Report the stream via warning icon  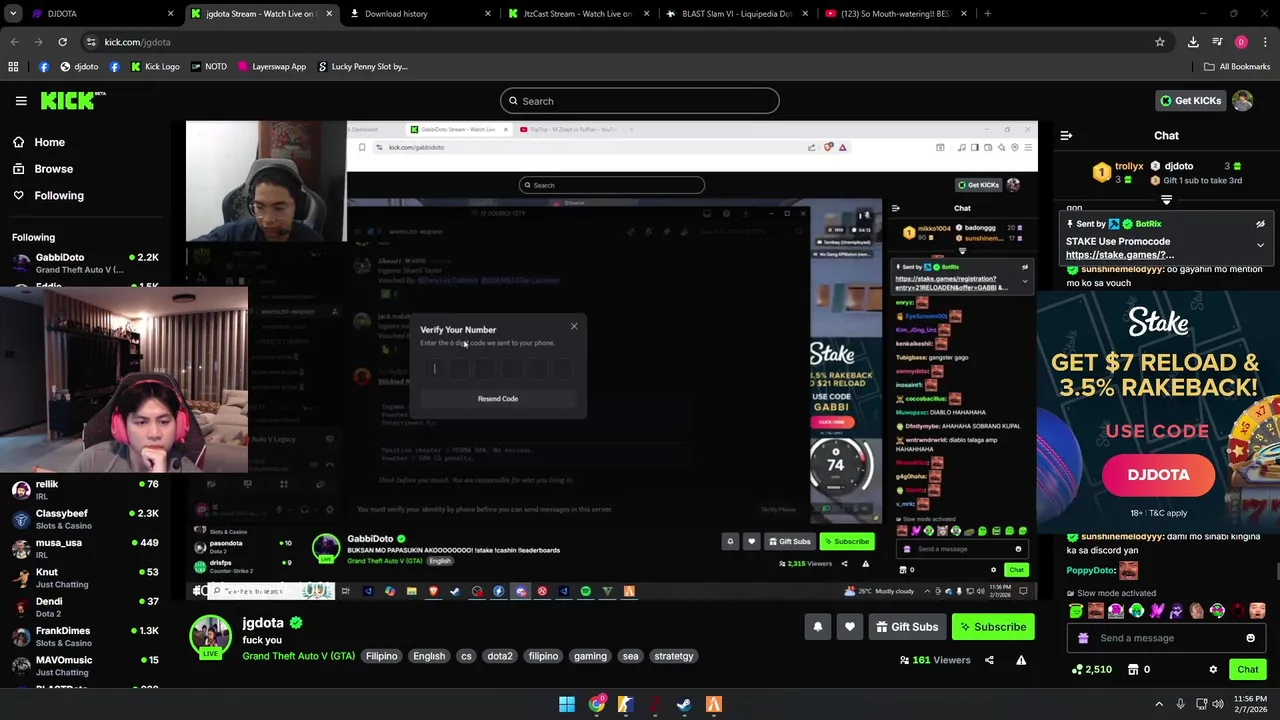coord(1021,660)
